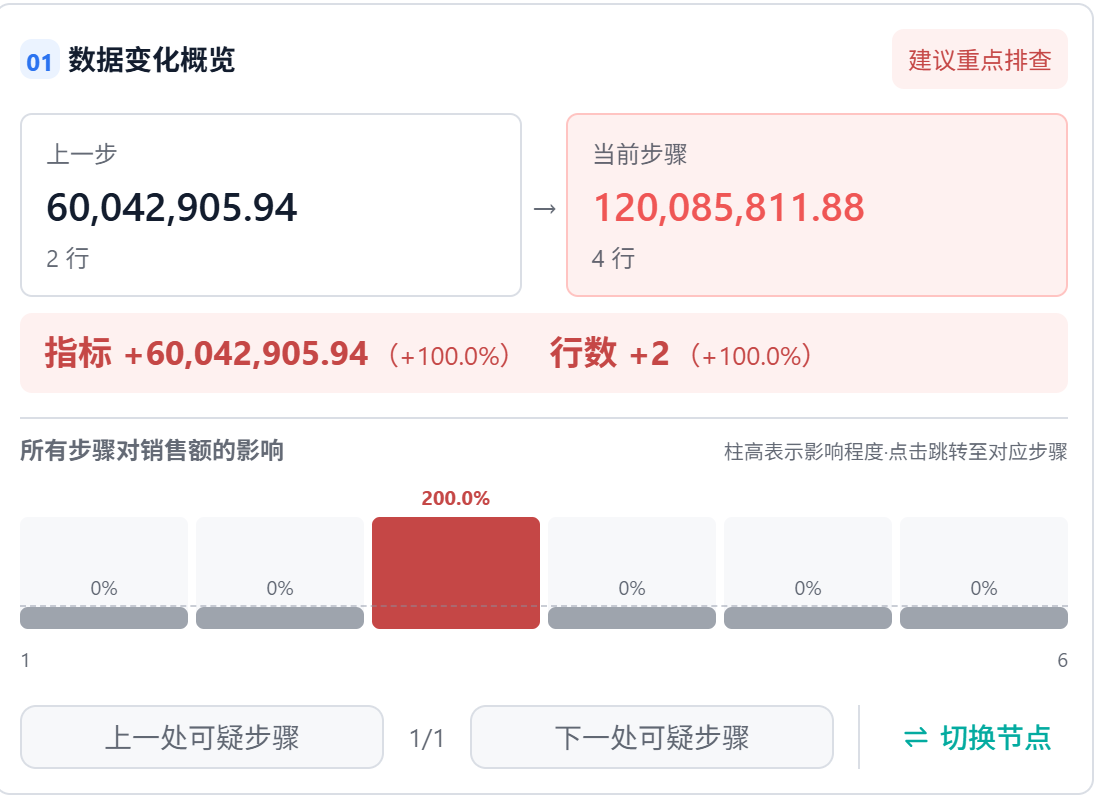The image size is (1113, 797).
Task: Select the fifth step's 0% impact bar
Action: tap(808, 573)
